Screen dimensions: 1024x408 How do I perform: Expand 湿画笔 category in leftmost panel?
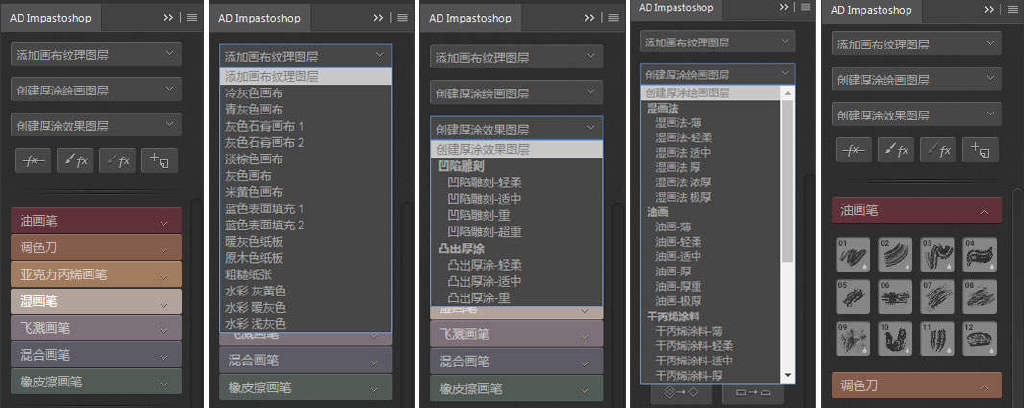pos(97,302)
